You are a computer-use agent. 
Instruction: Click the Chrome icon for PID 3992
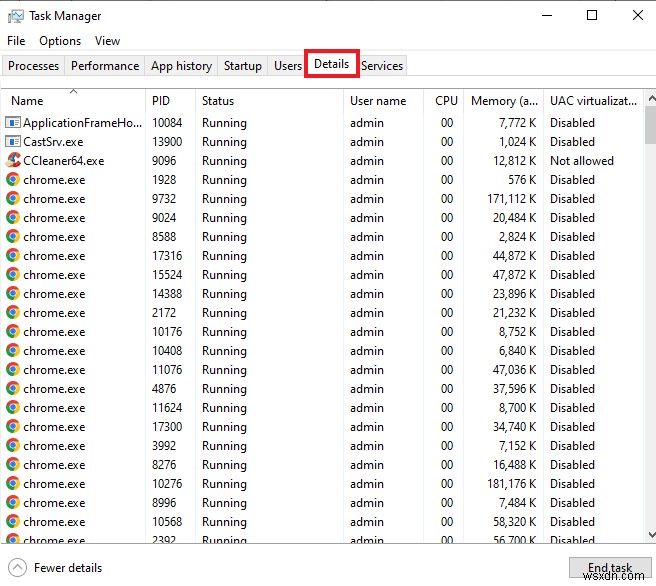click(x=13, y=446)
